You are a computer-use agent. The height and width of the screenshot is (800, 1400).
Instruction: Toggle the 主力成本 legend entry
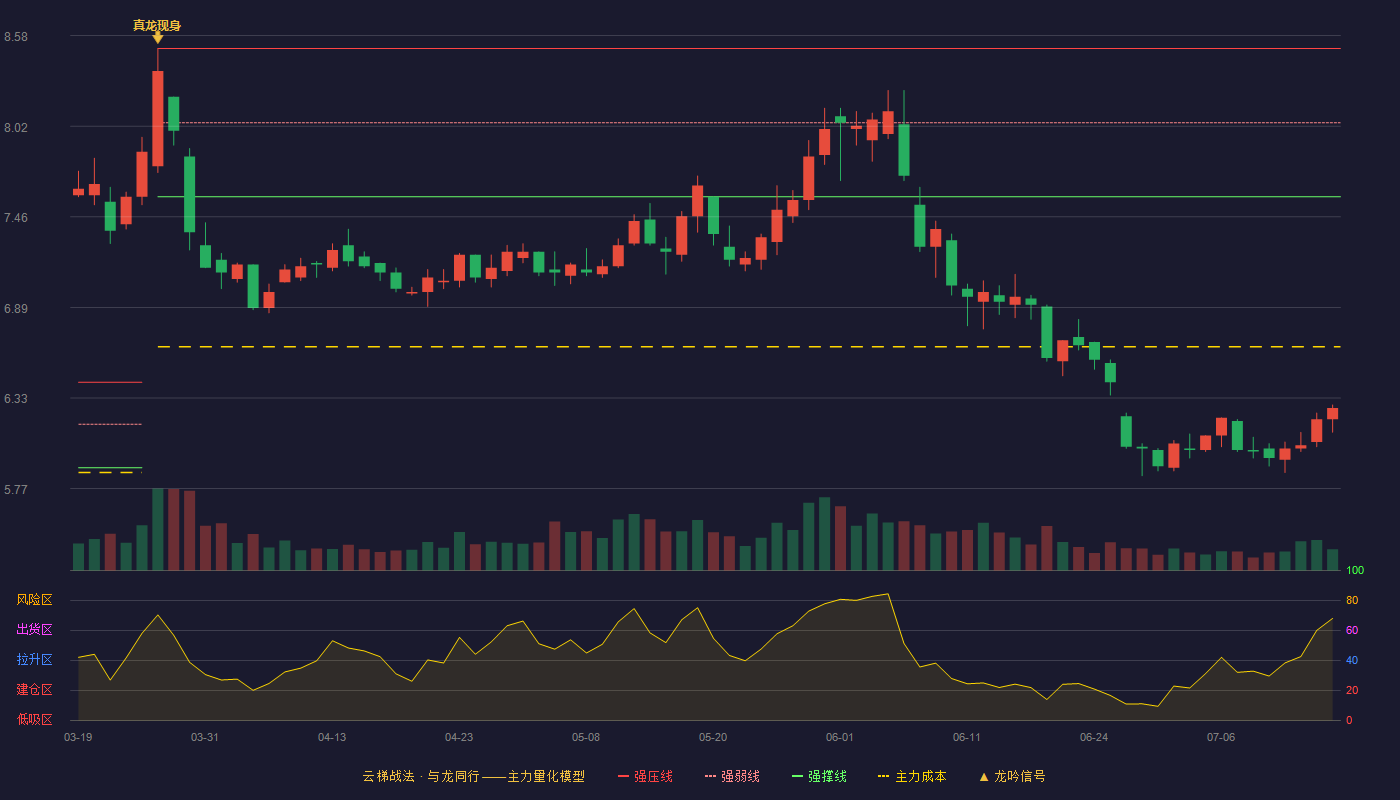pos(911,776)
